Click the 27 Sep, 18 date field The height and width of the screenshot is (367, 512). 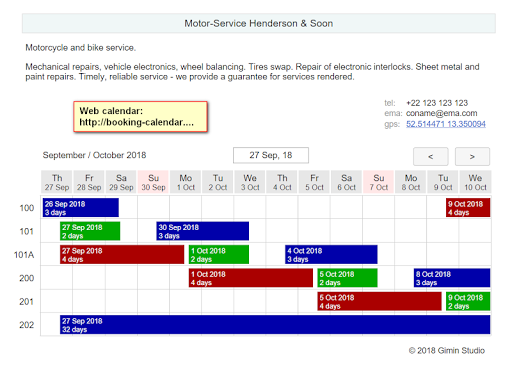(271, 155)
